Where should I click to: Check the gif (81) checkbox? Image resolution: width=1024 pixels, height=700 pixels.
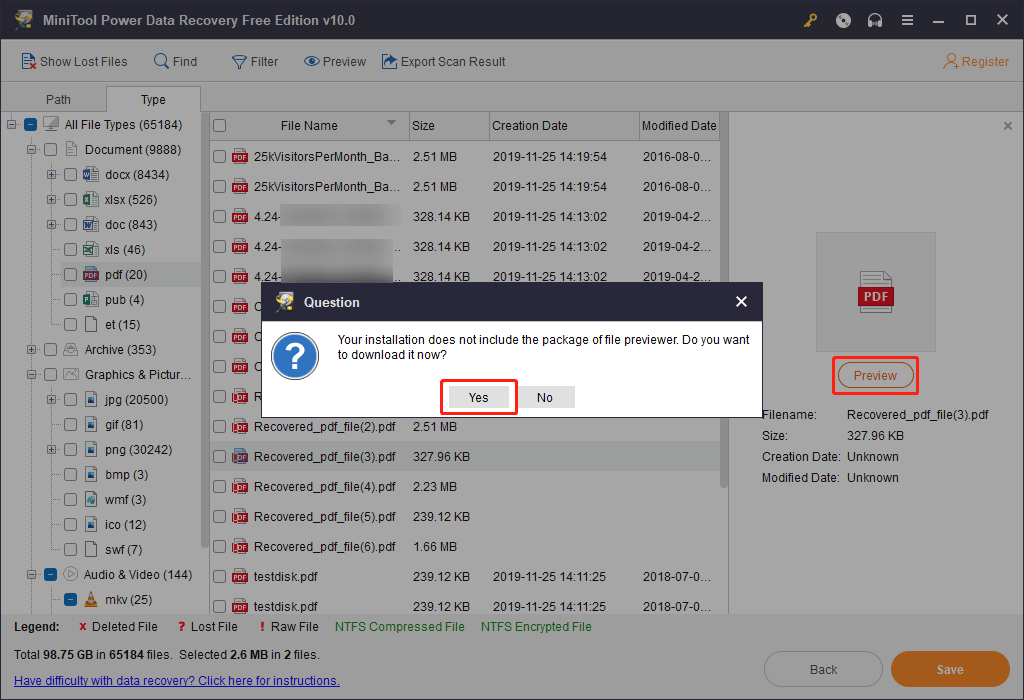pyautogui.click(x=71, y=424)
